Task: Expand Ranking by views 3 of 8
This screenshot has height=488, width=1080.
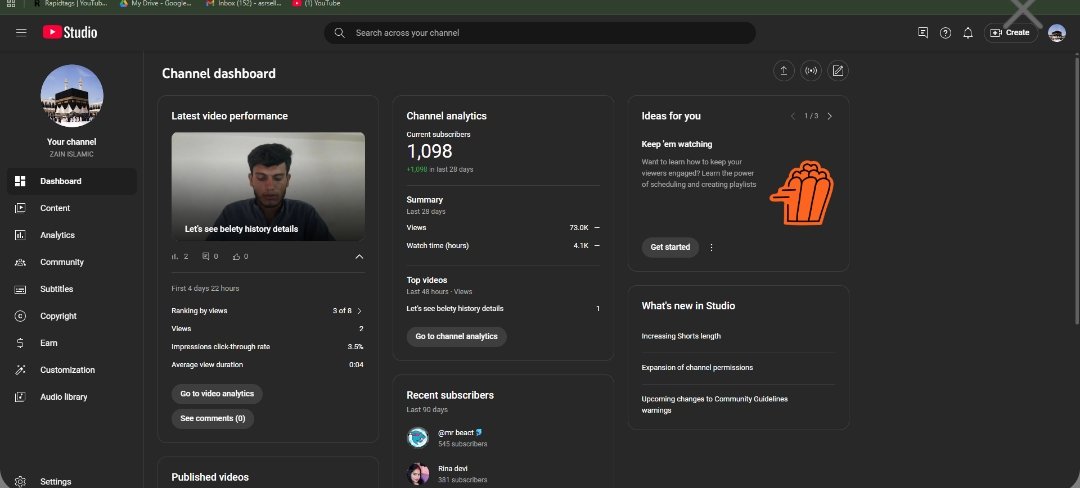Action: [359, 311]
